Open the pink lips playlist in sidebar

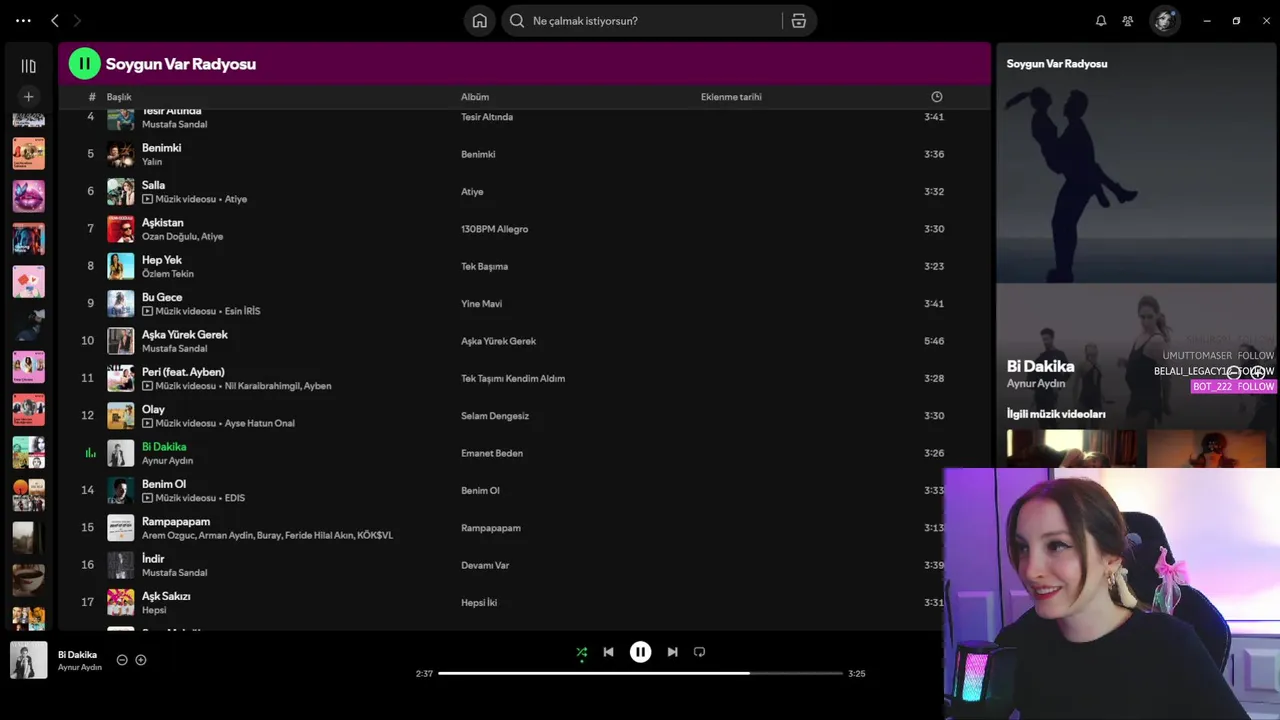[x=28, y=196]
